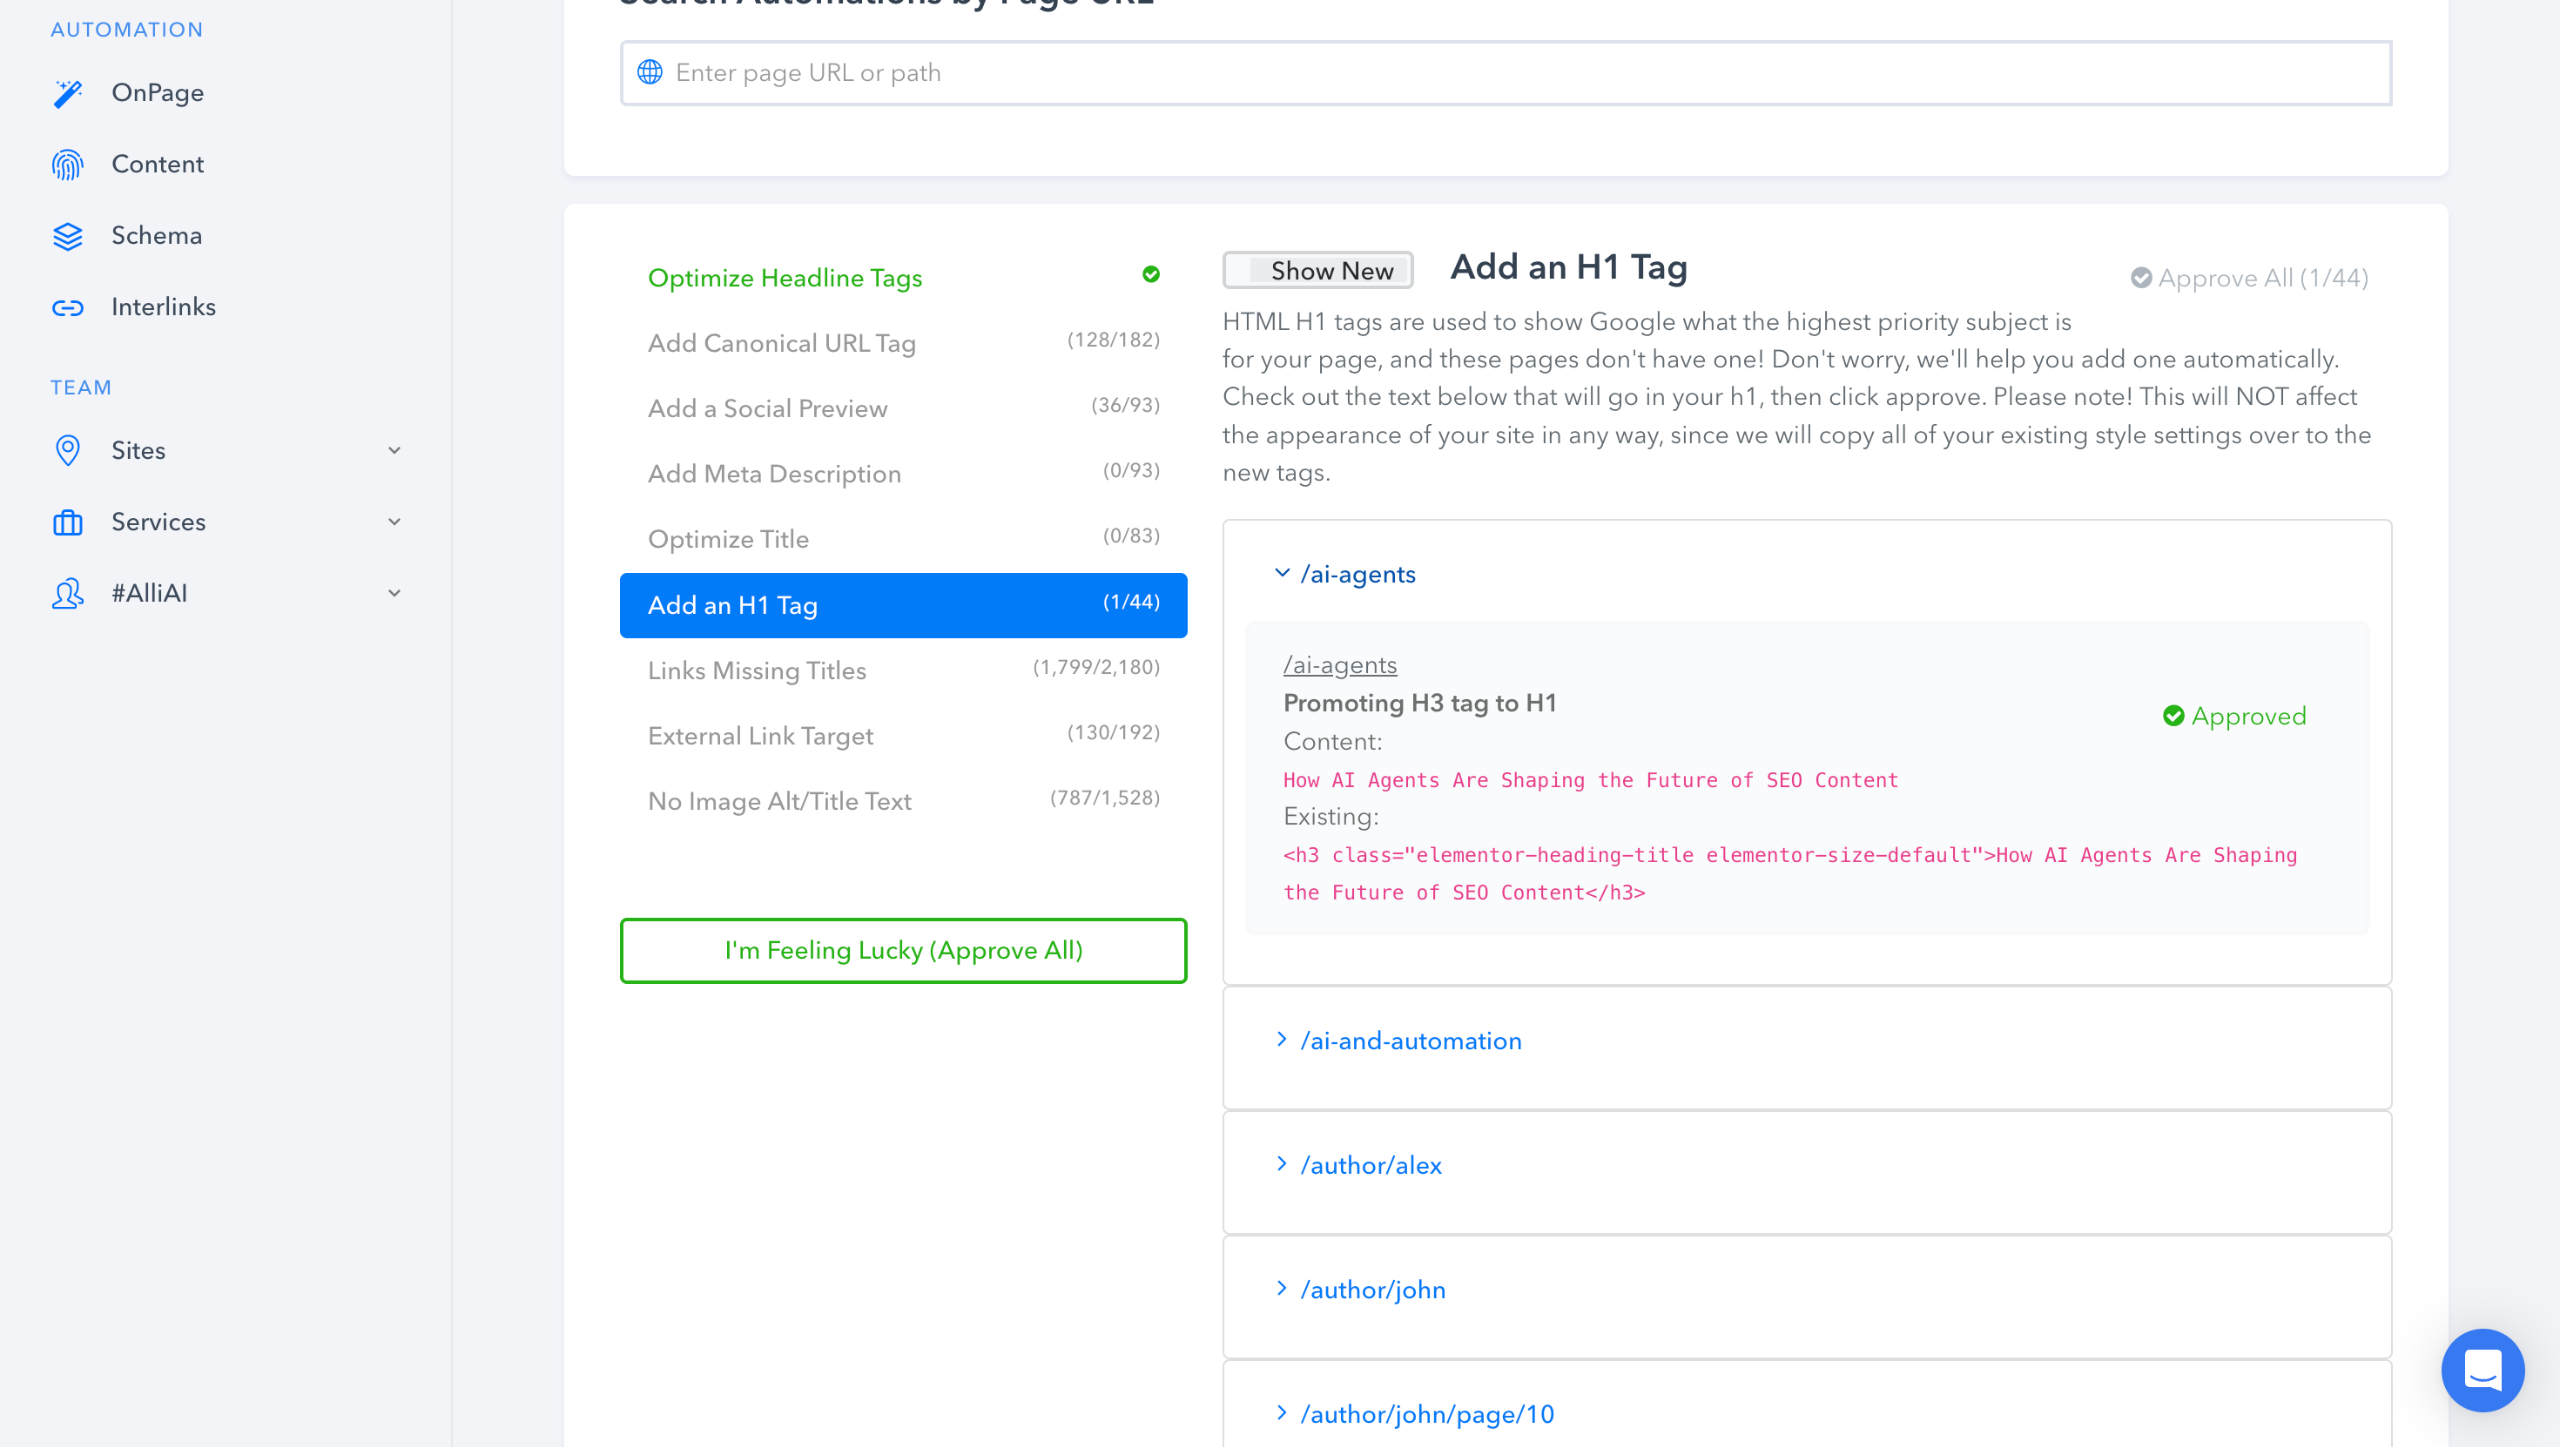Toggle the Show New switch
The image size is (2560, 1447).
click(1317, 270)
